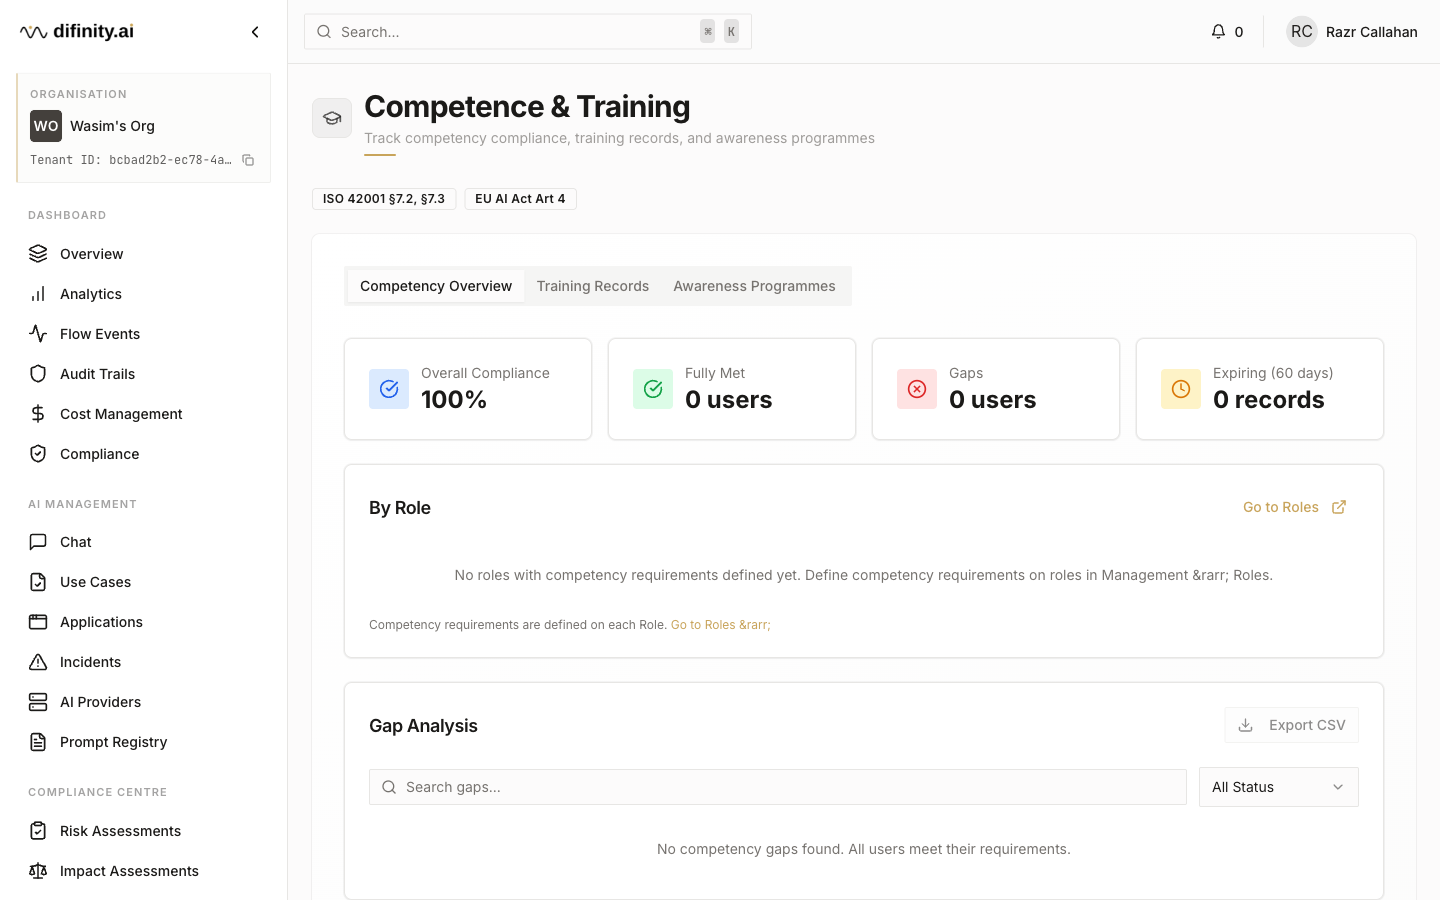Screen dimensions: 1440x900
Task: Click the graduation cap page icon
Action: point(332,118)
